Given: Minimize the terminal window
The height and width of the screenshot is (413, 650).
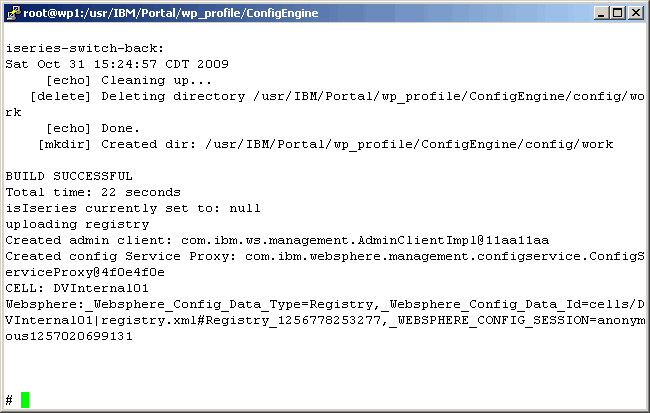Looking at the screenshot, I should pos(601,12).
